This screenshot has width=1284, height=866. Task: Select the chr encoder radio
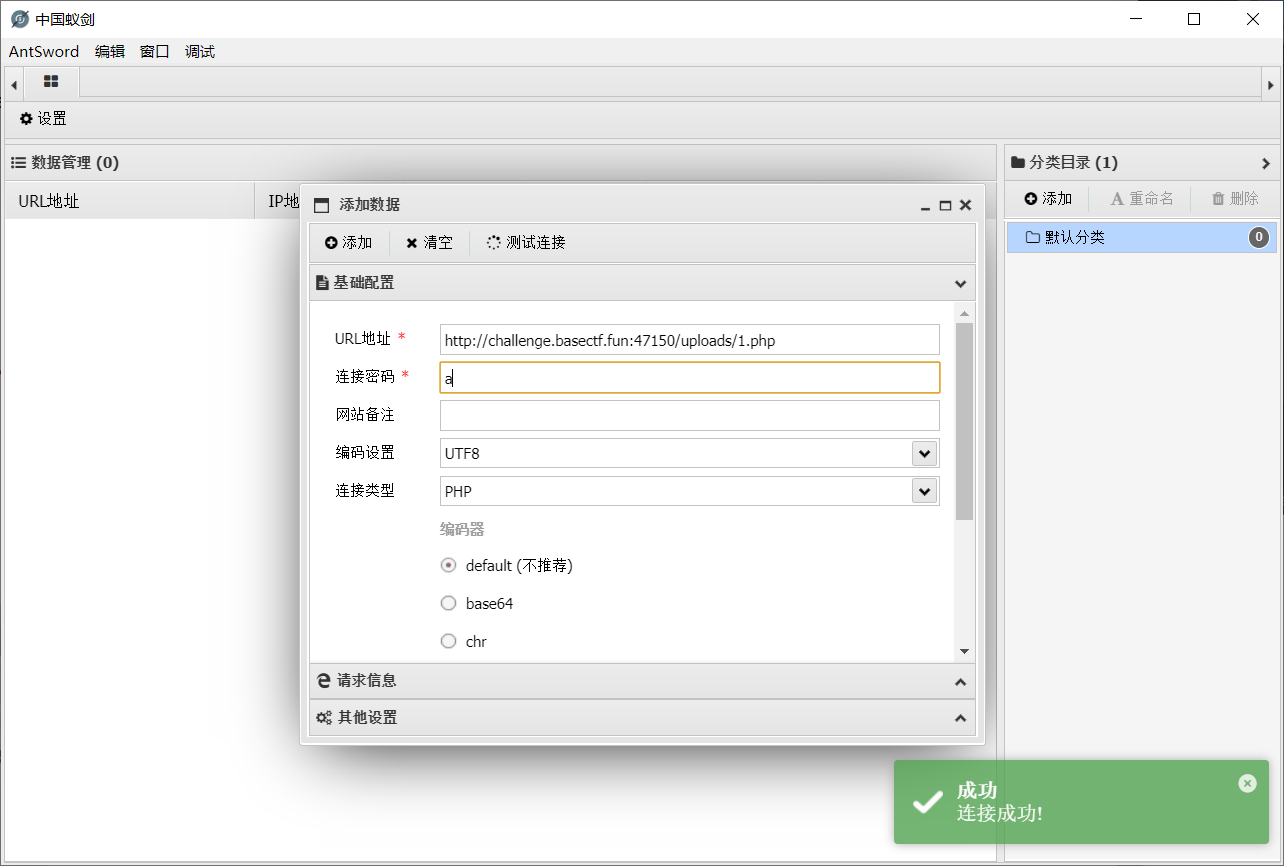448,641
